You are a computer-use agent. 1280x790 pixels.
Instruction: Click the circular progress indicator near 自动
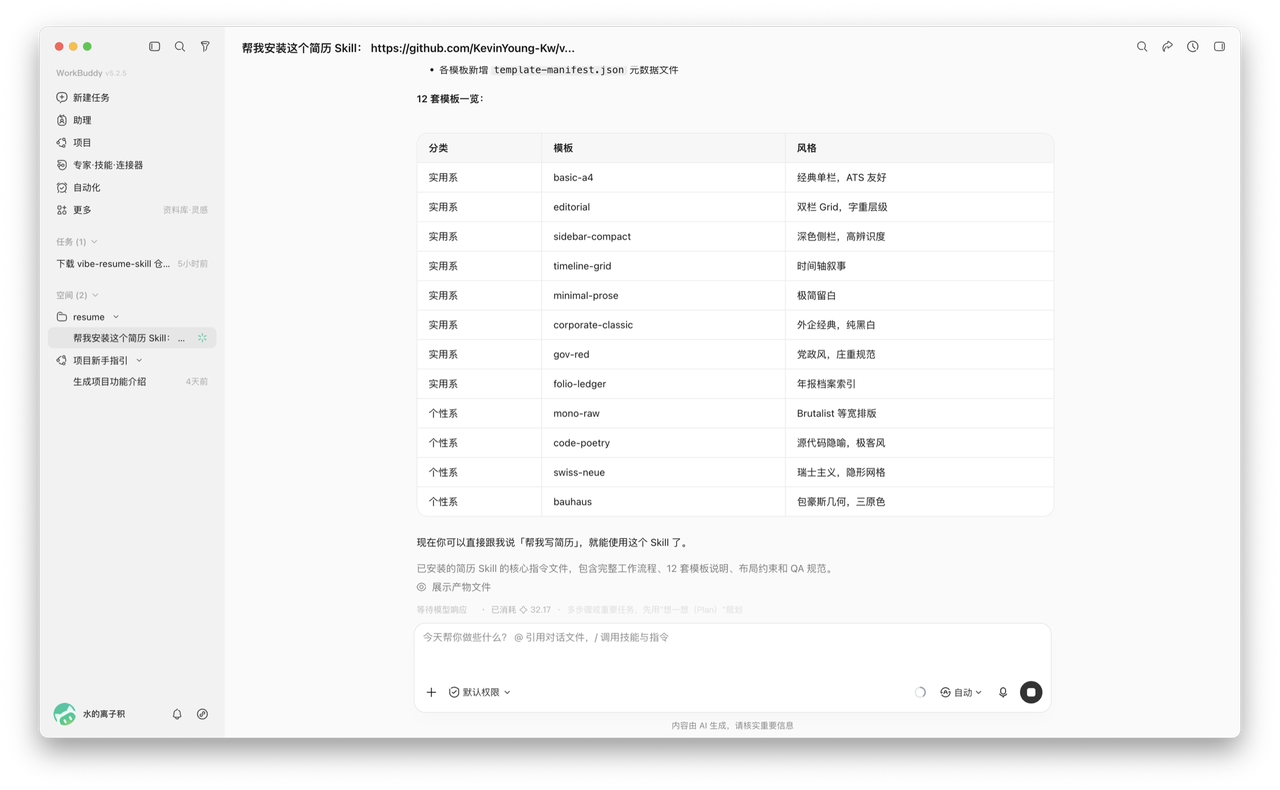(x=920, y=692)
